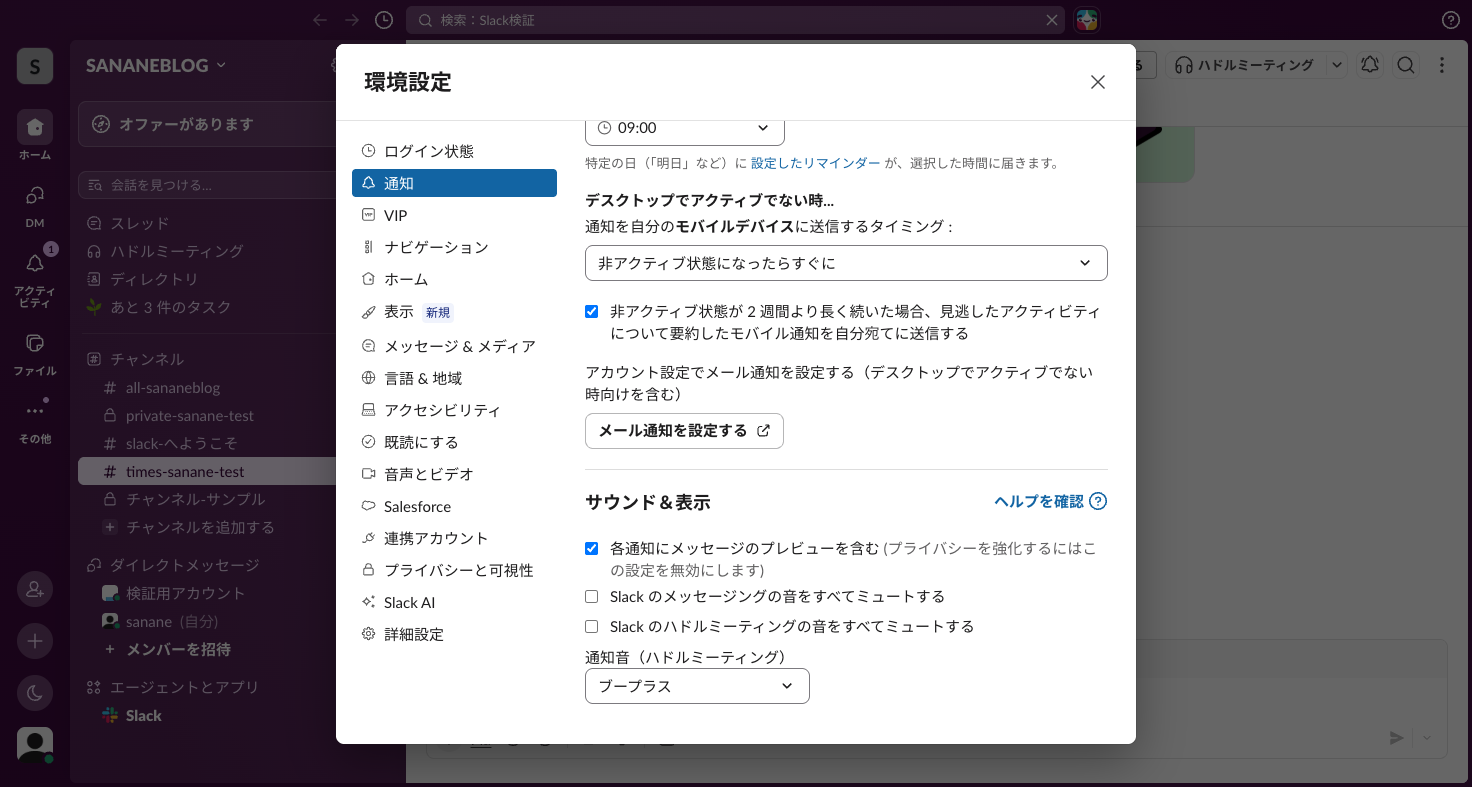Open the send options chevron
Viewport: 1472px width, 787px height.
(x=1427, y=738)
